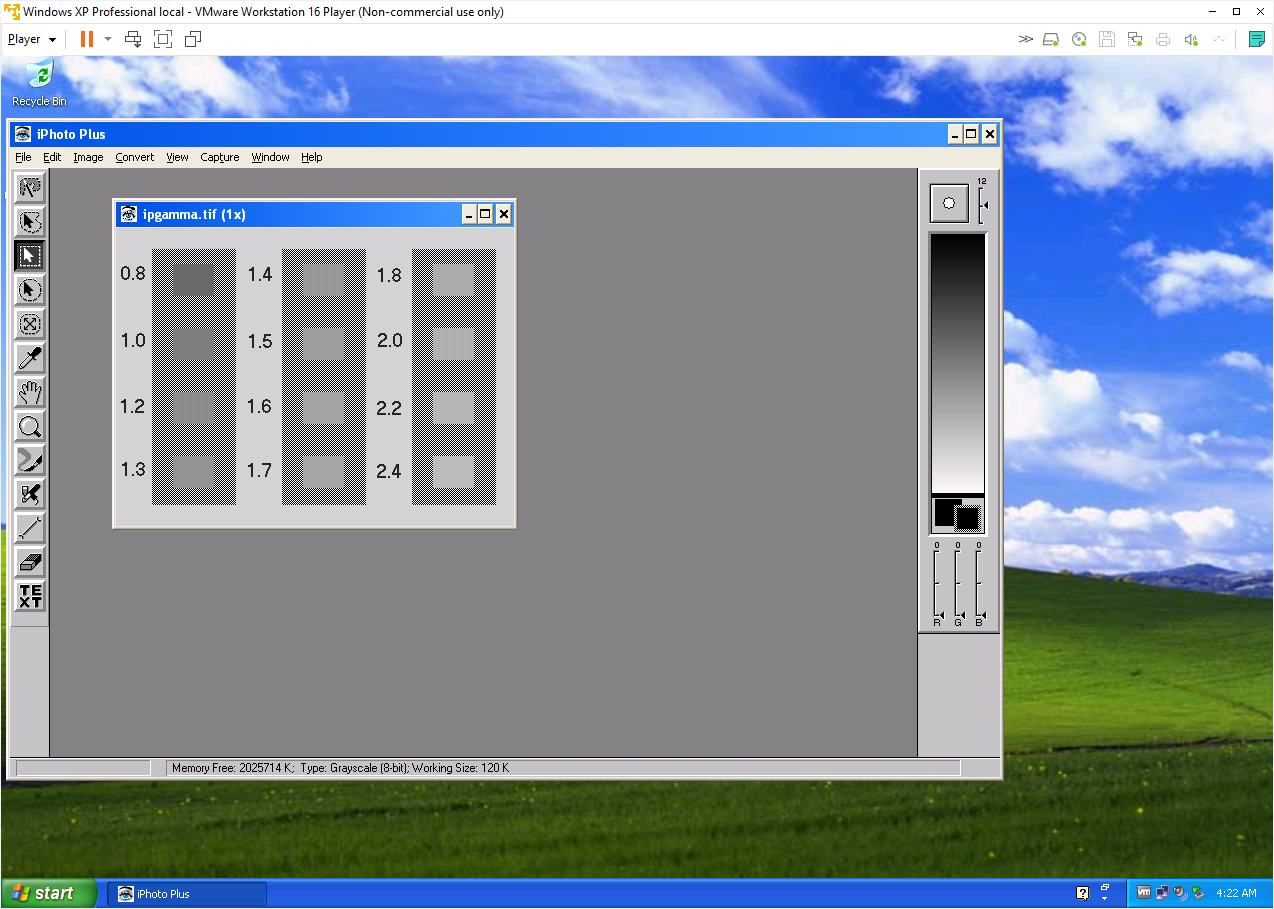Viewport: 1274px width, 909px height.
Task: Minimize the ipgamma.tif image window
Action: 469,214
